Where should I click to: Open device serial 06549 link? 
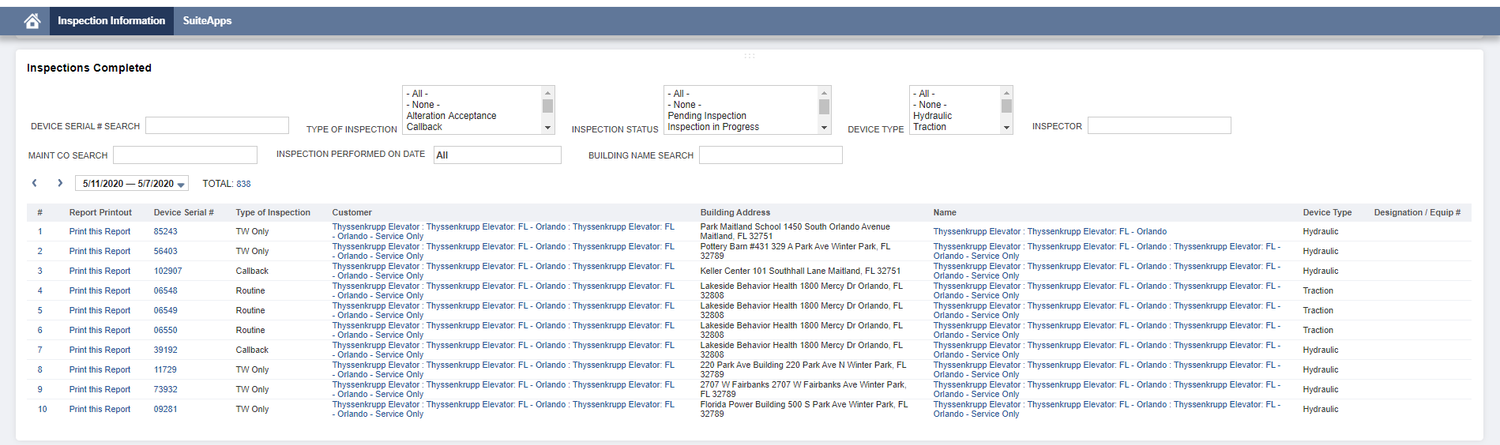(x=166, y=311)
